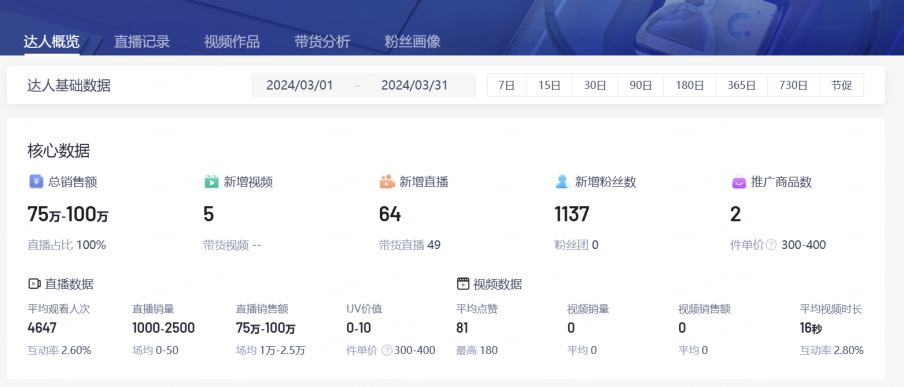Click the 互动率 2.60% text

[59, 350]
